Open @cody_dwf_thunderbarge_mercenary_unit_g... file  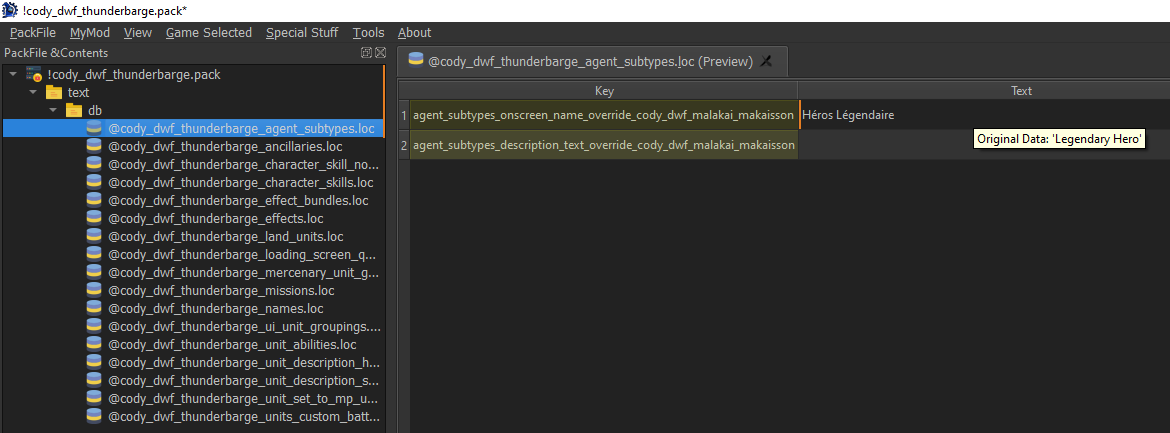click(244, 272)
